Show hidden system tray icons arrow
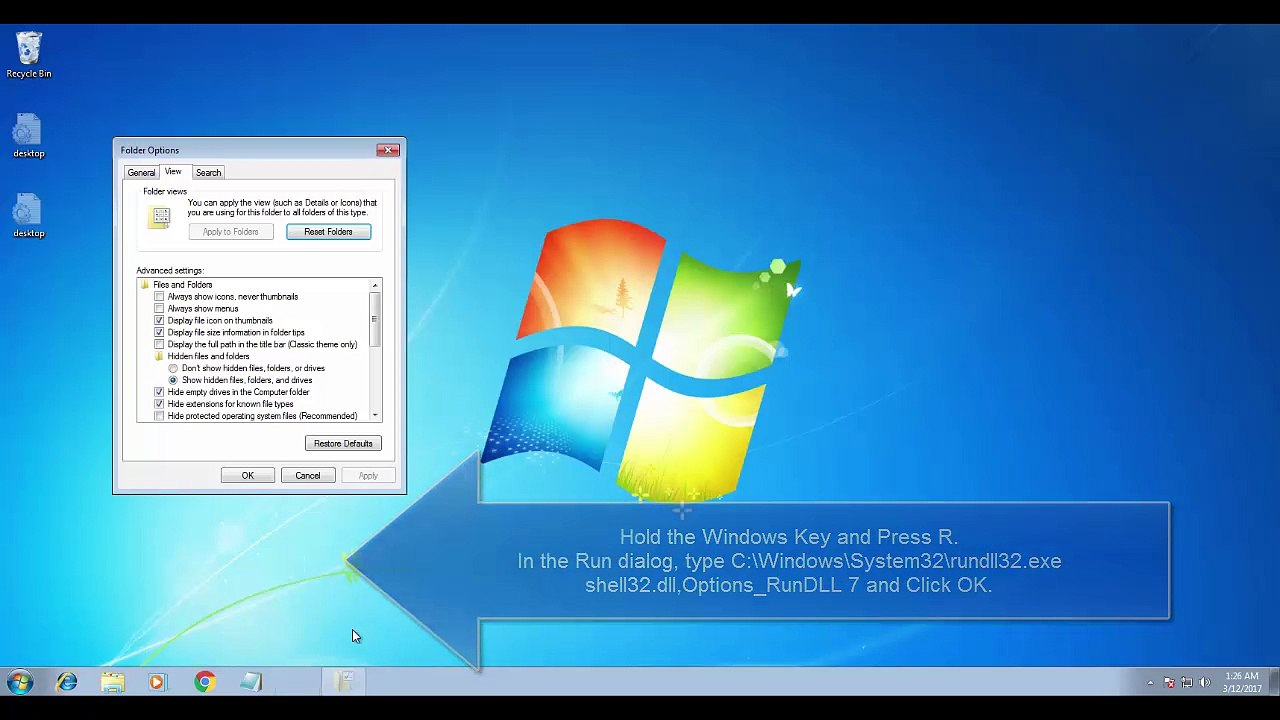 (1150, 683)
